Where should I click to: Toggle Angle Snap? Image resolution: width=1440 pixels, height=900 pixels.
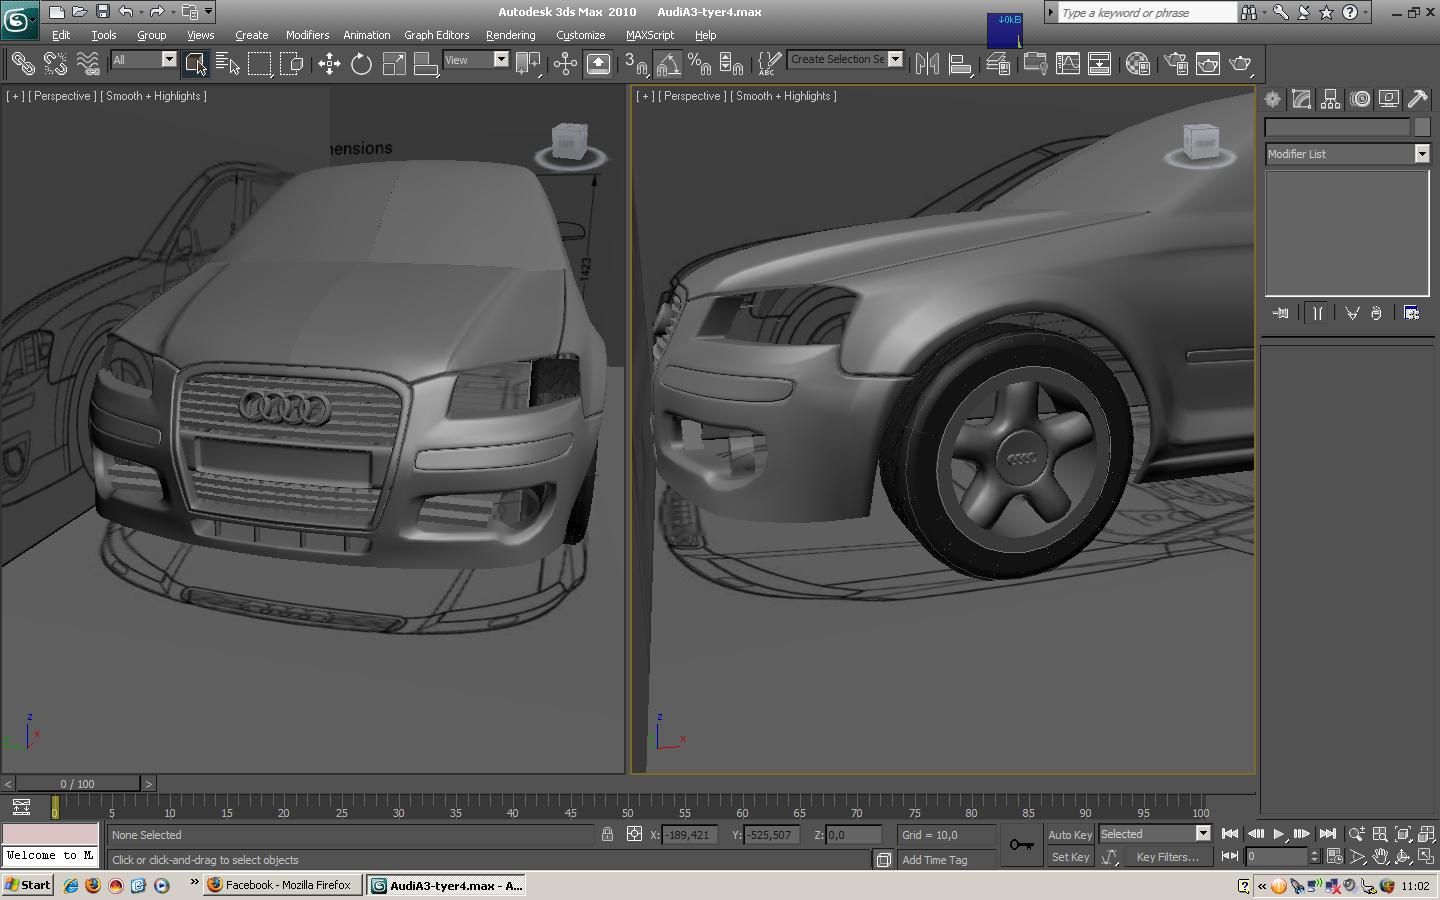pos(668,64)
